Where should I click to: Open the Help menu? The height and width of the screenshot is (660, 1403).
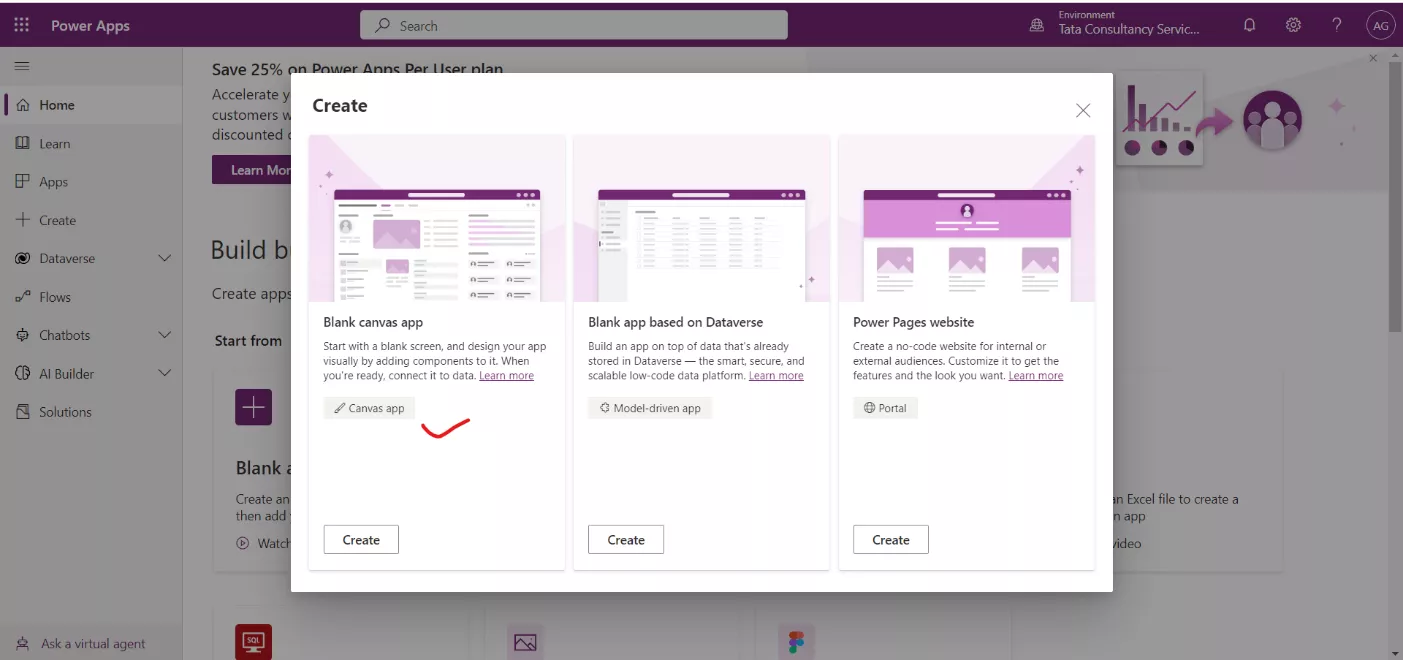(x=1337, y=24)
